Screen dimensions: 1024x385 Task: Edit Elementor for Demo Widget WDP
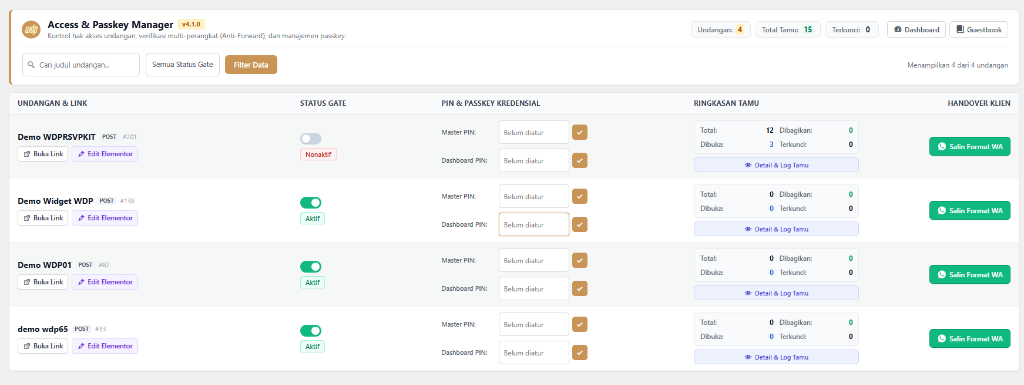pos(104,218)
